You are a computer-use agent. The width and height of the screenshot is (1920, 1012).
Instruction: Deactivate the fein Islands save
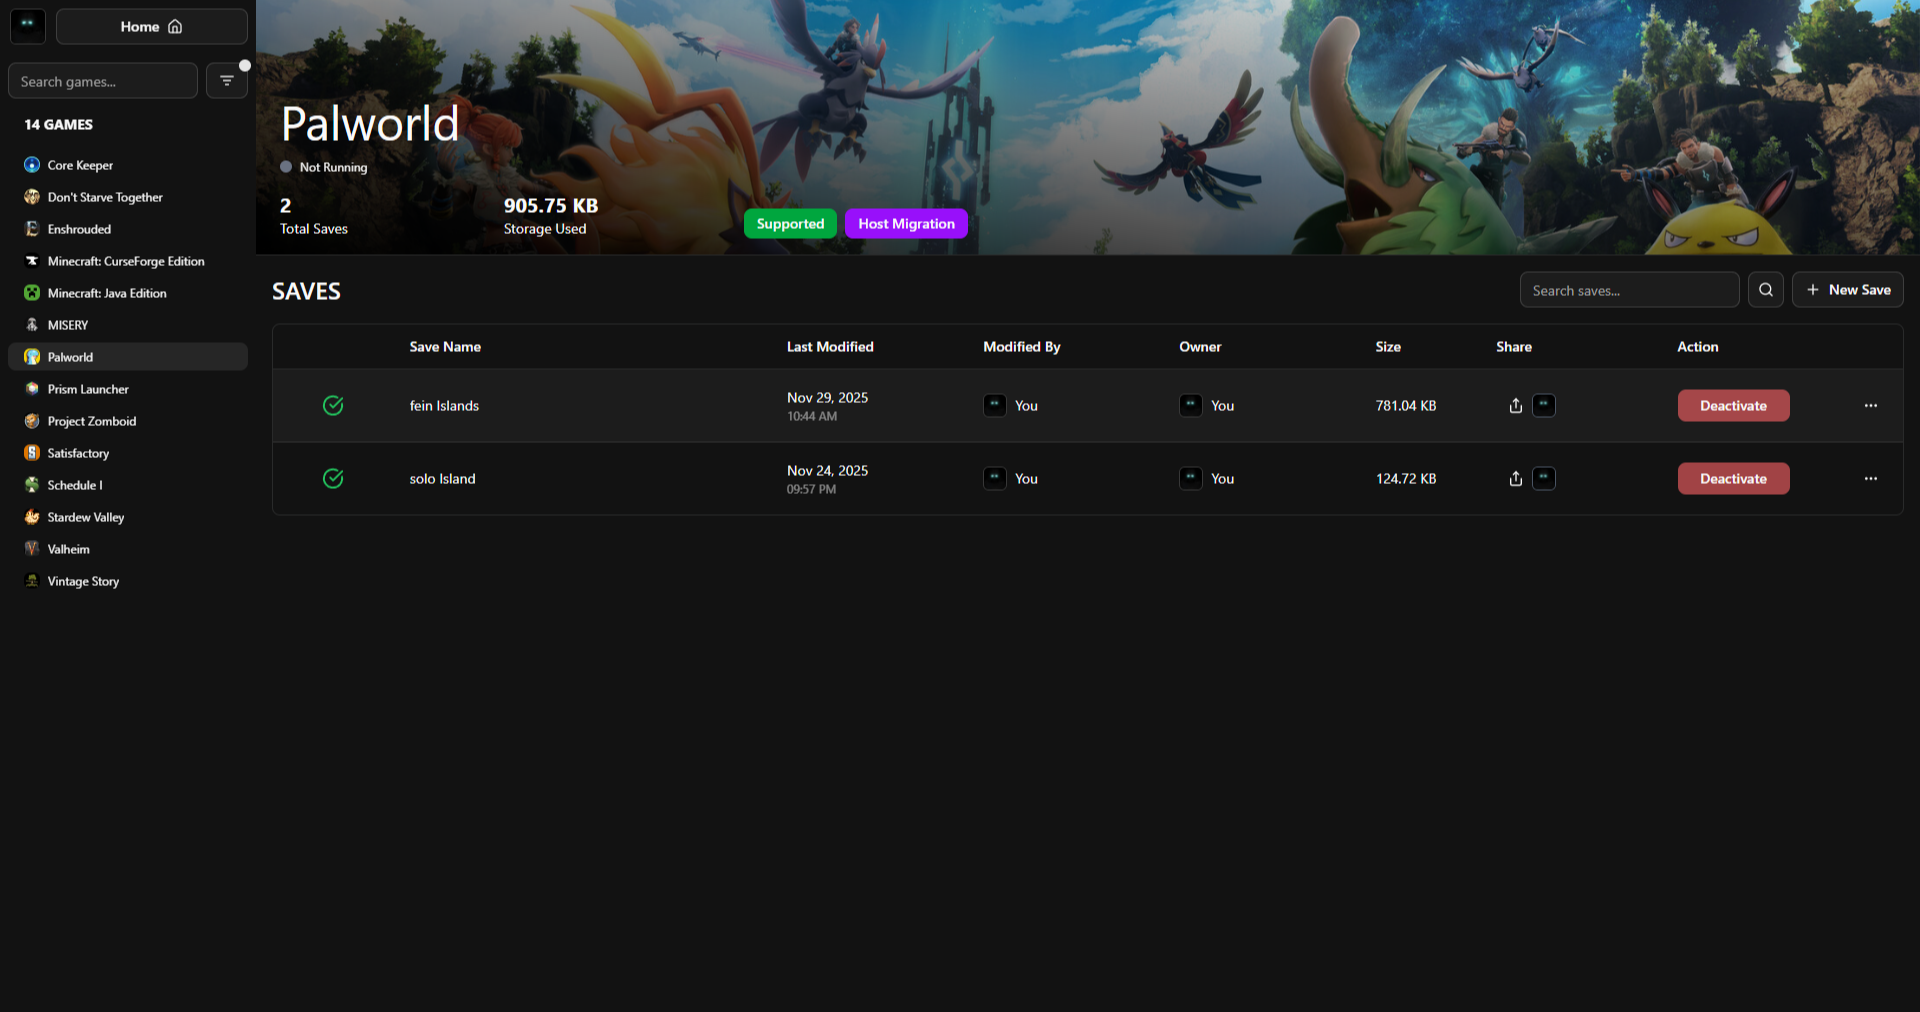pyautogui.click(x=1734, y=406)
